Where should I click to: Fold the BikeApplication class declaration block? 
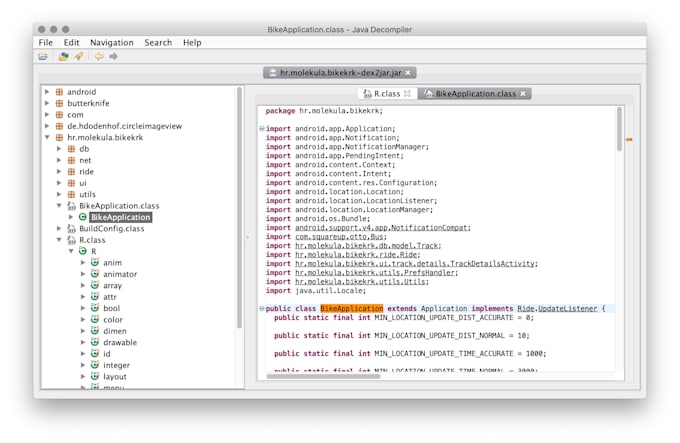[x=262, y=309]
